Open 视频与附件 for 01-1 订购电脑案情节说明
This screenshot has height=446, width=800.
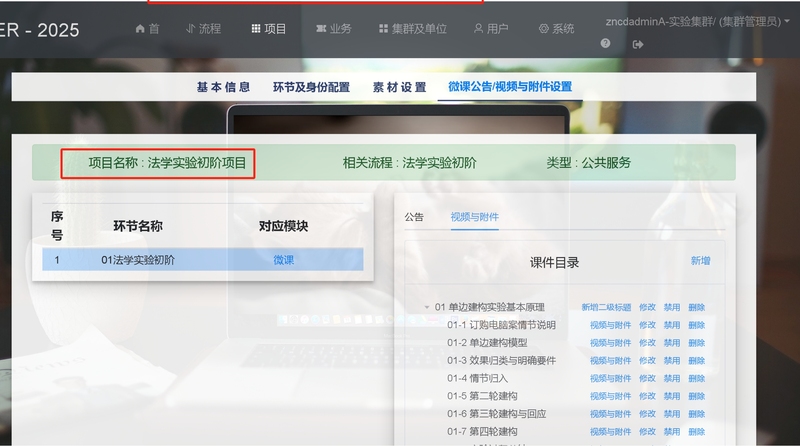pos(611,325)
